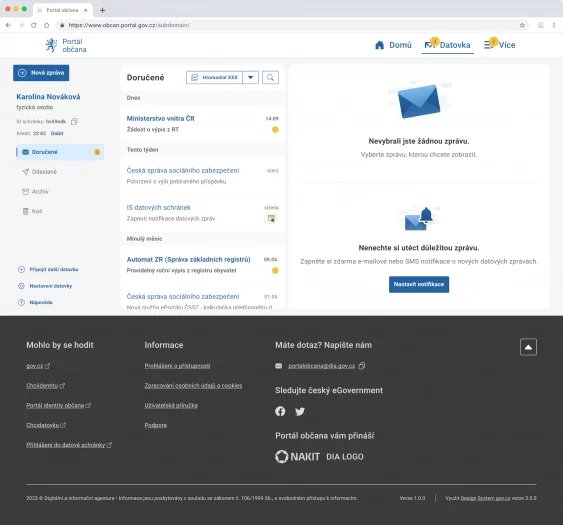The height and width of the screenshot is (525, 563).
Task: Open the Archiv folder
Action: 36,191
